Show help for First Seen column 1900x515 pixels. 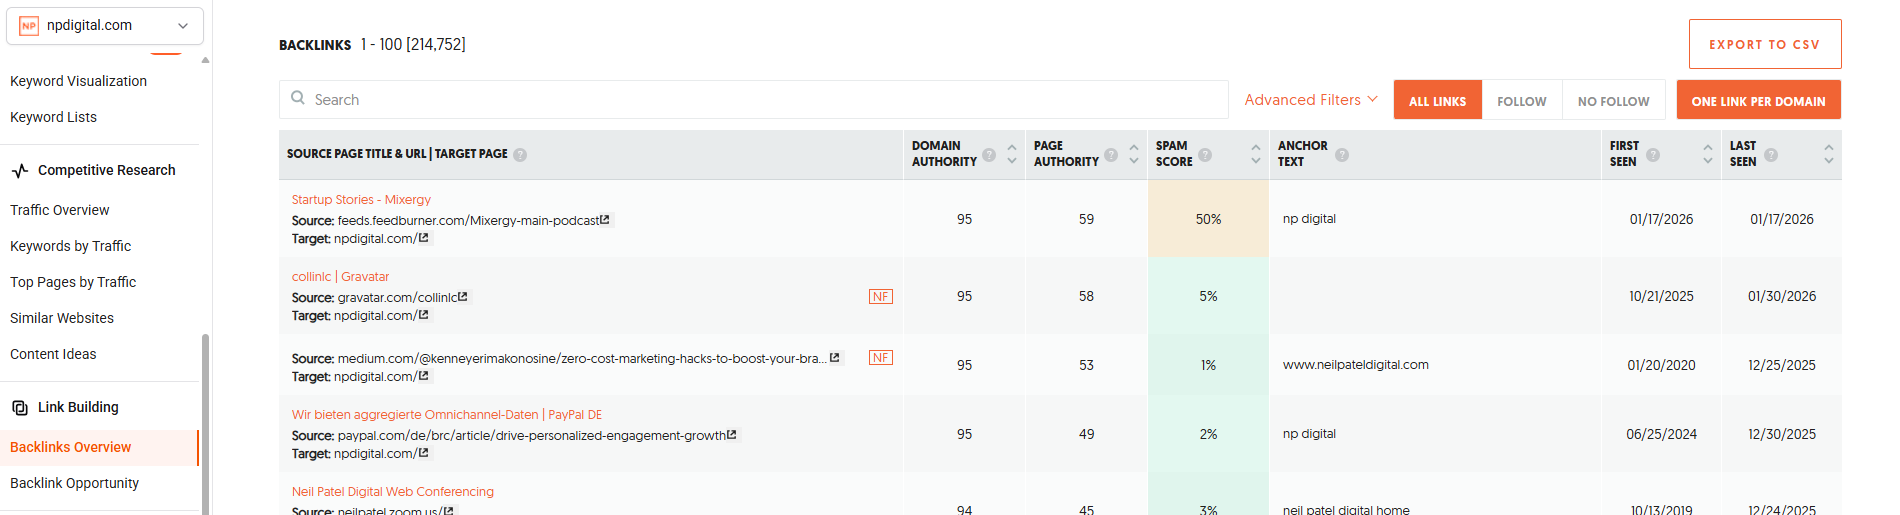[1653, 155]
